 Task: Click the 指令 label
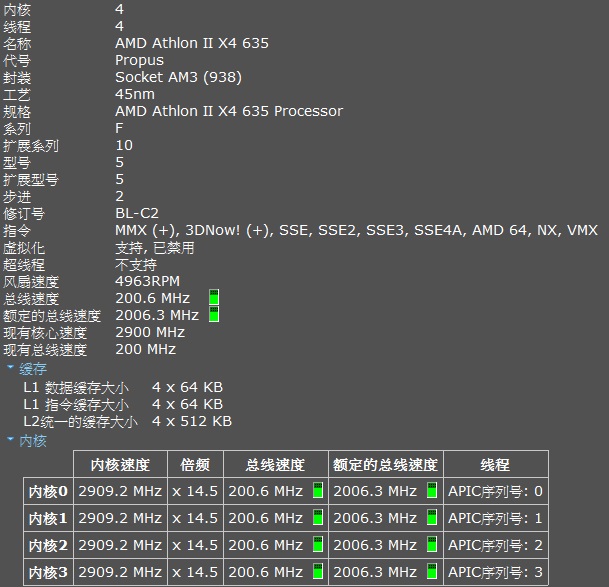pyautogui.click(x=17, y=231)
